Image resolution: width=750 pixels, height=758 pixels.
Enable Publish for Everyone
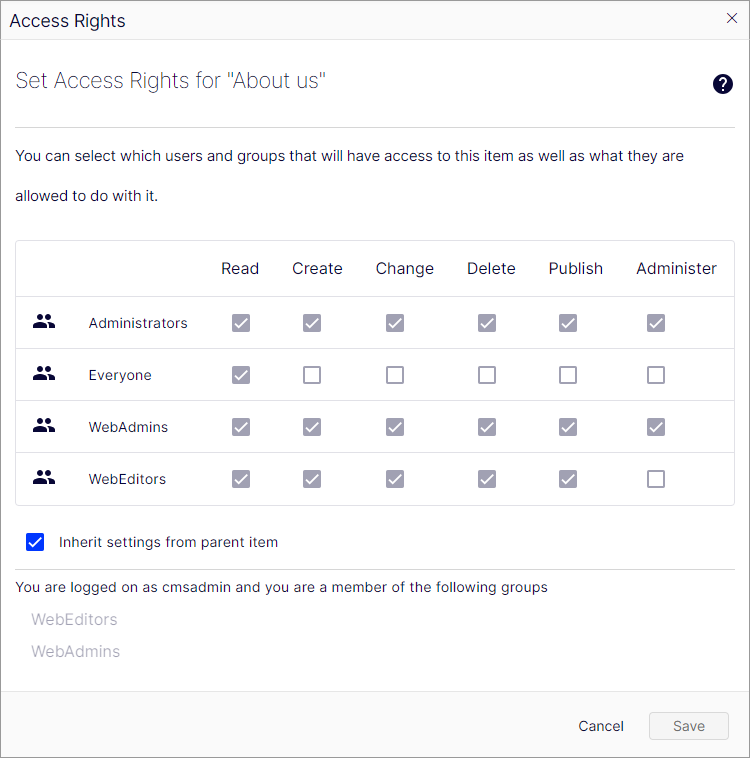[x=568, y=375]
